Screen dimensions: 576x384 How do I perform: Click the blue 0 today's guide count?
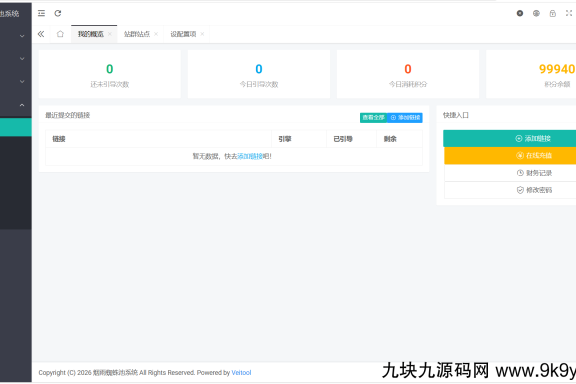pyautogui.click(x=259, y=69)
